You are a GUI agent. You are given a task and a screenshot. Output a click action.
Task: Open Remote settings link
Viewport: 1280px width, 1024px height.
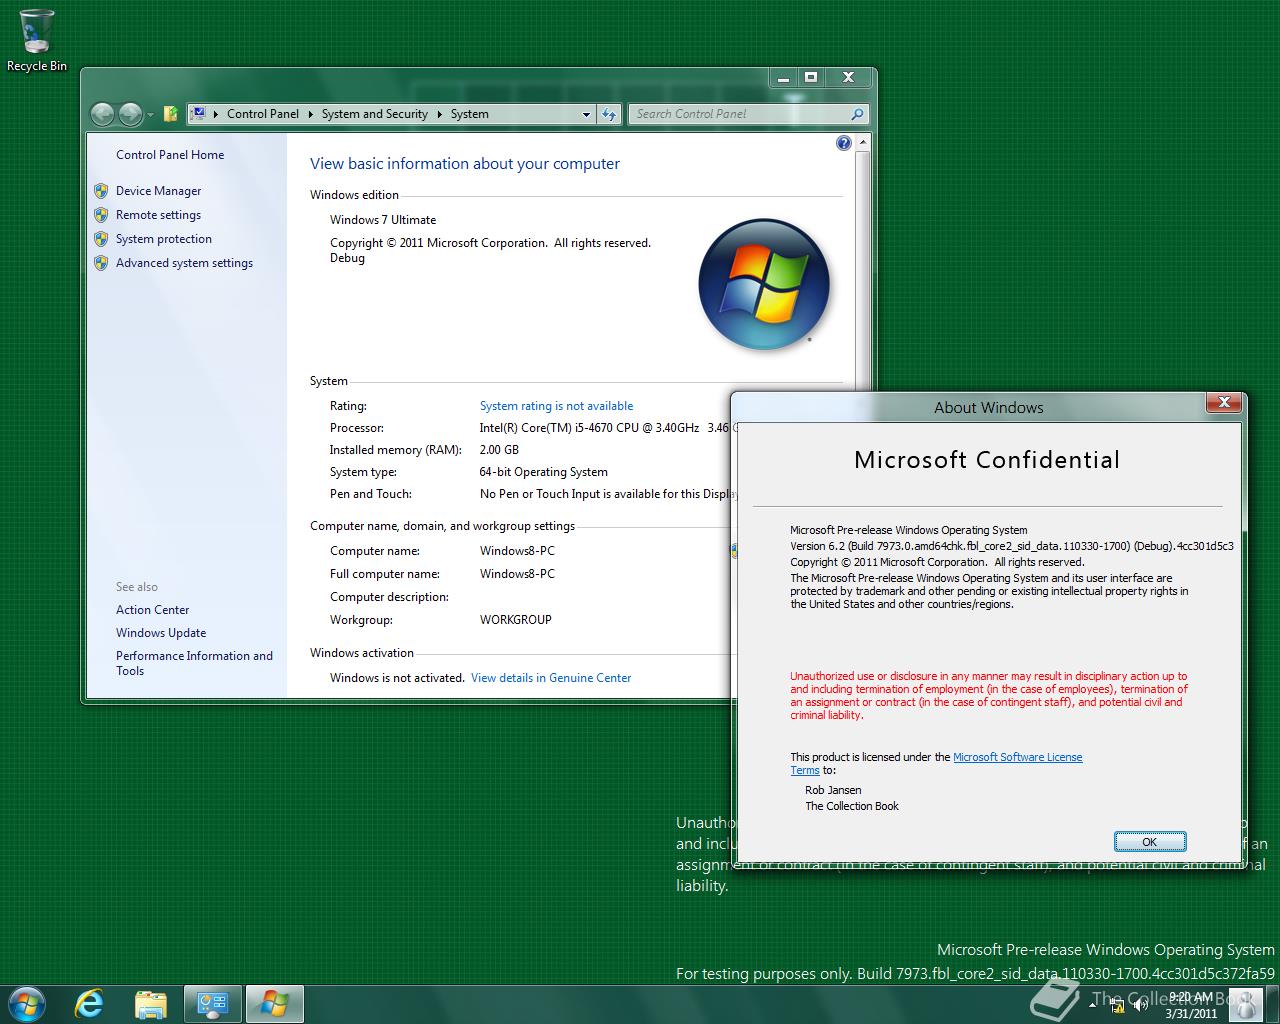[158, 215]
